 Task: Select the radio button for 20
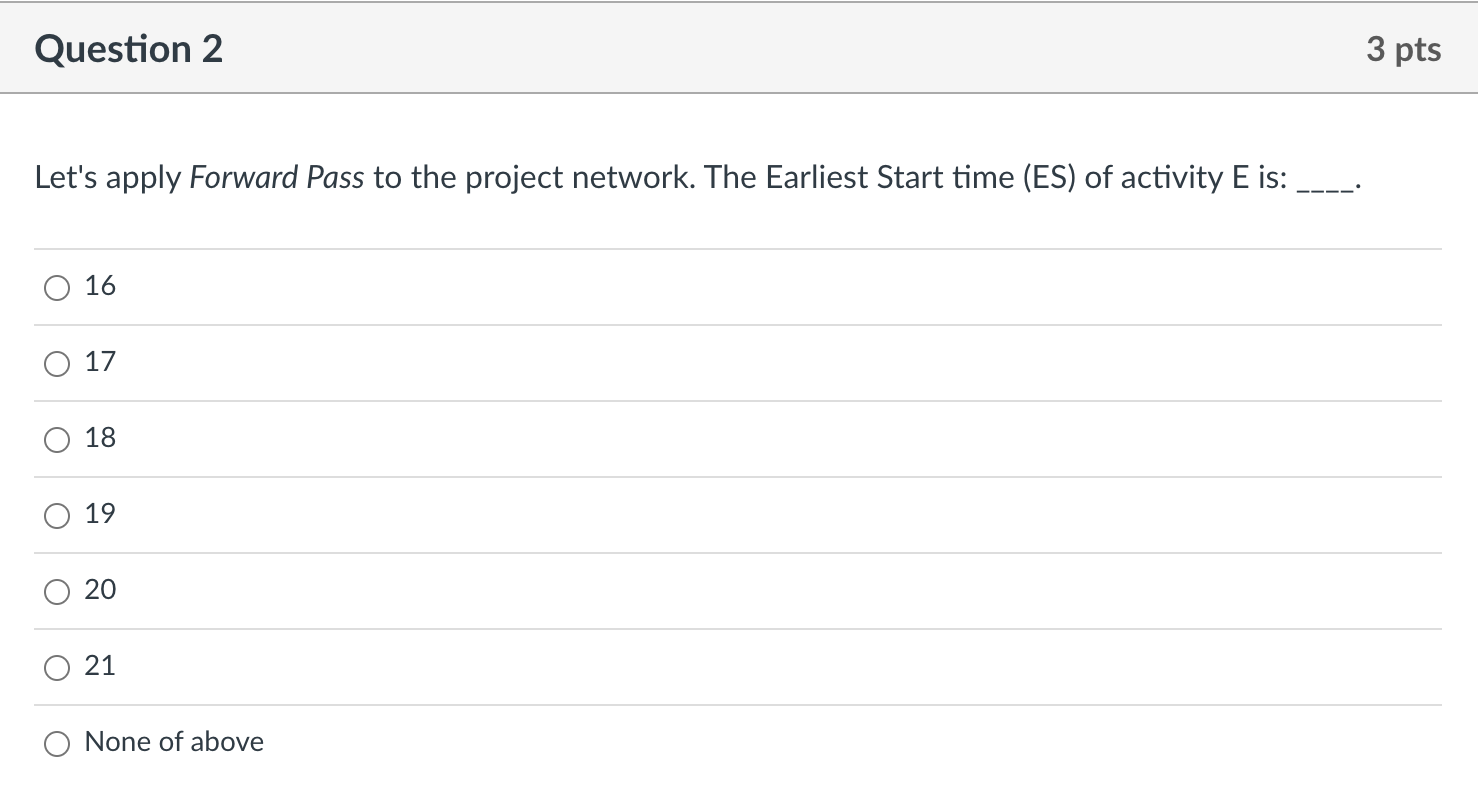coord(57,591)
